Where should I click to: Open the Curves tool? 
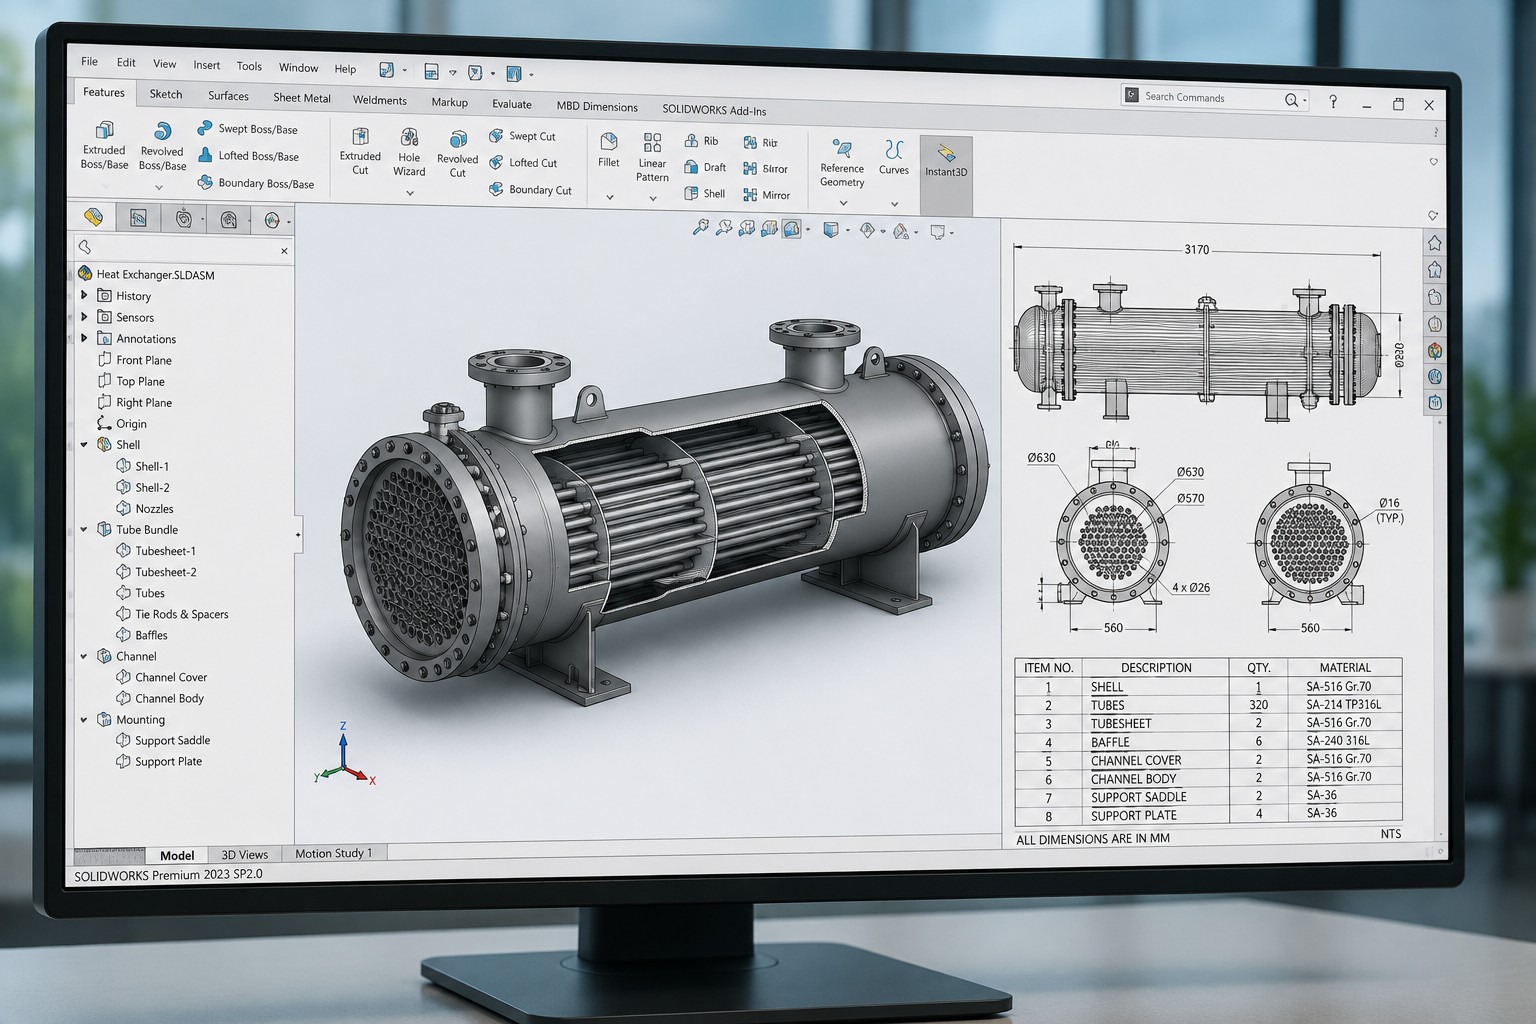coord(894,157)
